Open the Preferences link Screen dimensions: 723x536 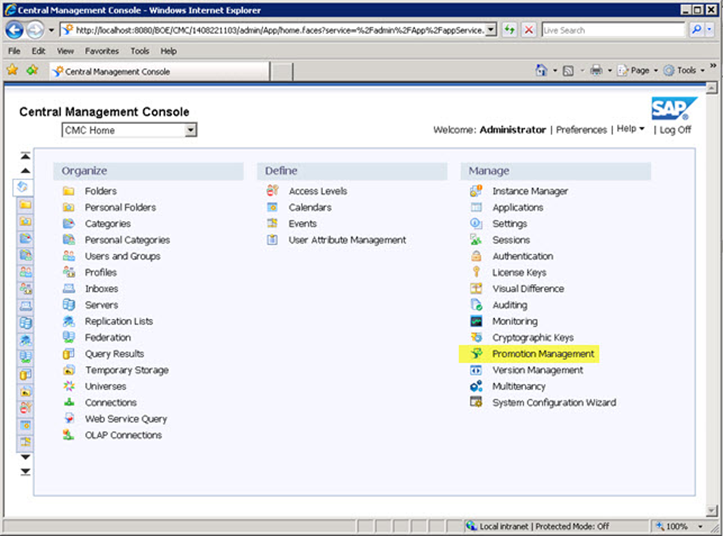[581, 130]
